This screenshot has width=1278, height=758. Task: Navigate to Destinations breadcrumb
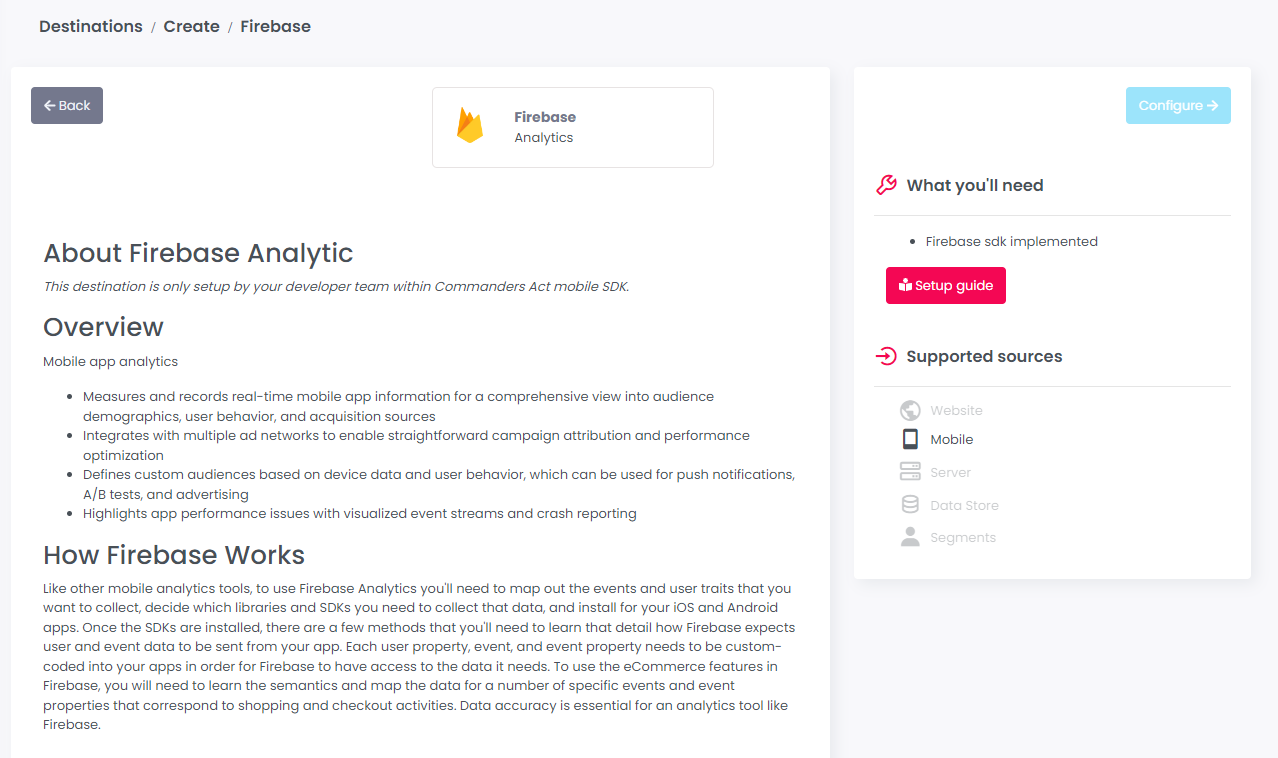point(91,27)
